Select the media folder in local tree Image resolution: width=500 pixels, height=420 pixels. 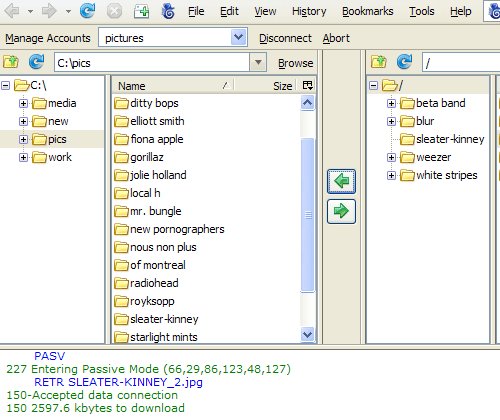click(54, 103)
